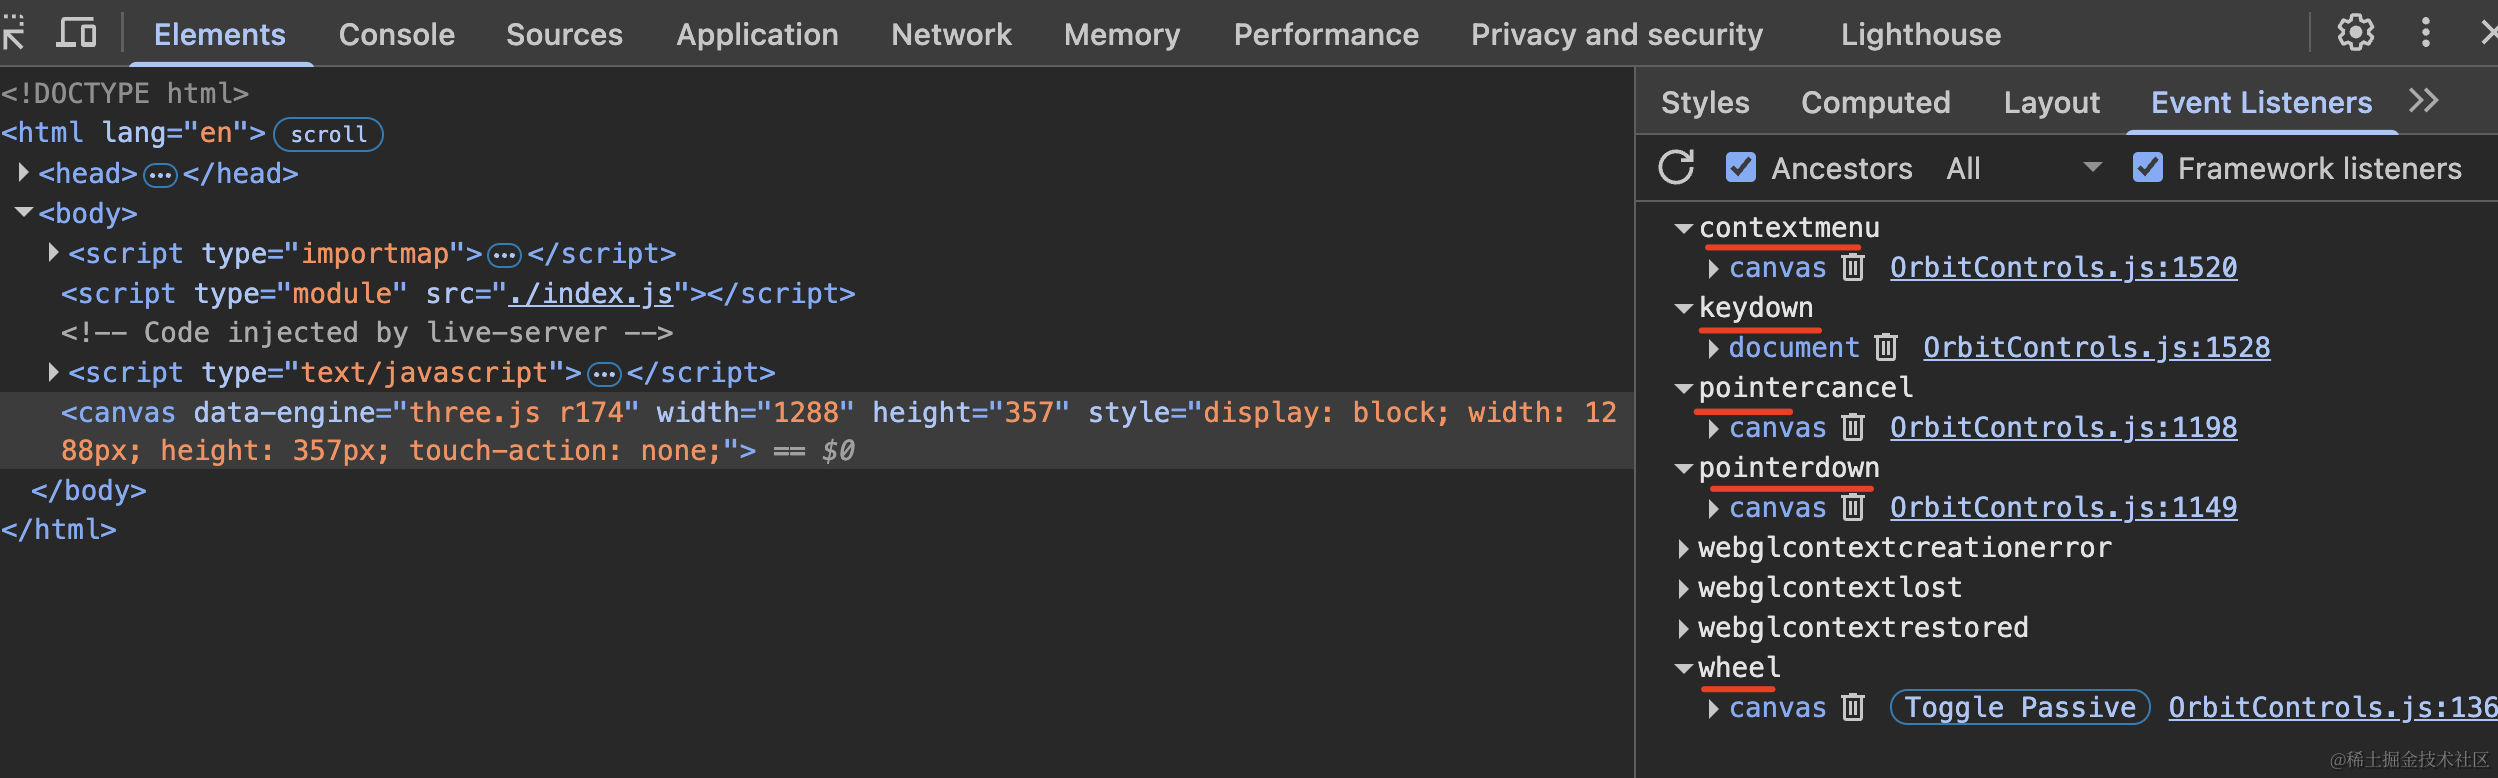
Task: Remove the pointerdown canvas listener
Action: coord(1853,508)
